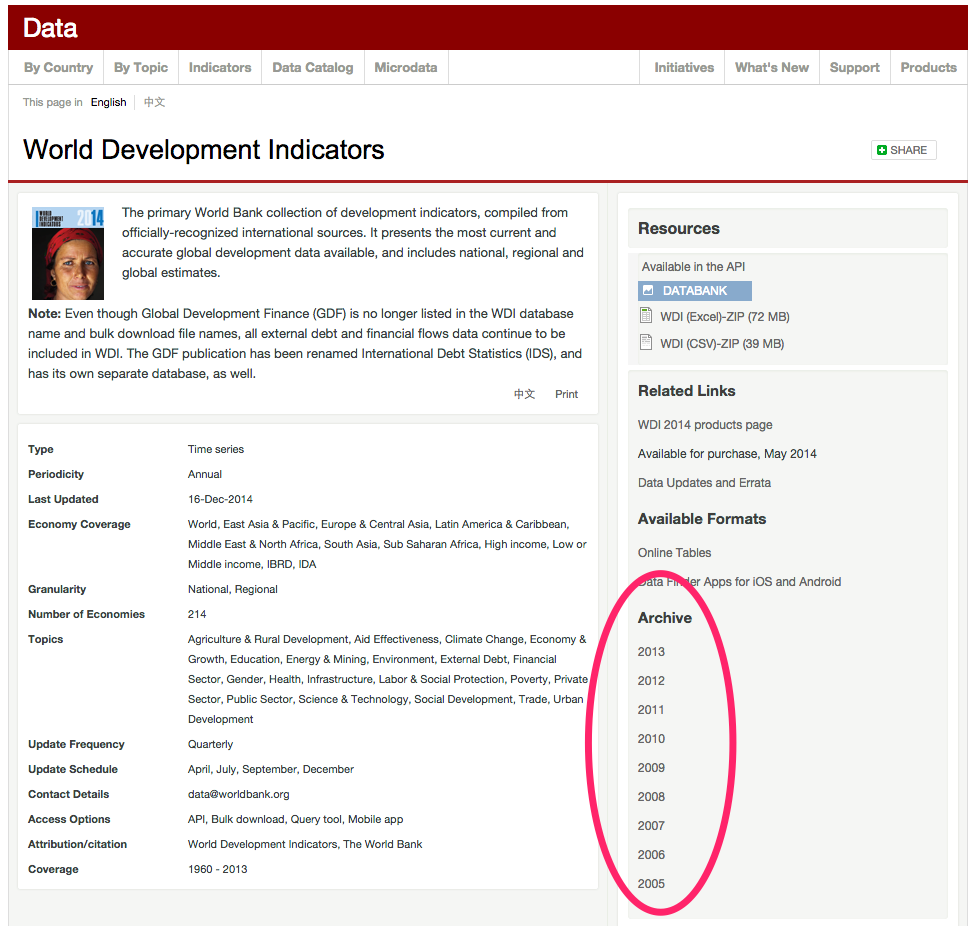Click the Archive section heading

tap(665, 618)
